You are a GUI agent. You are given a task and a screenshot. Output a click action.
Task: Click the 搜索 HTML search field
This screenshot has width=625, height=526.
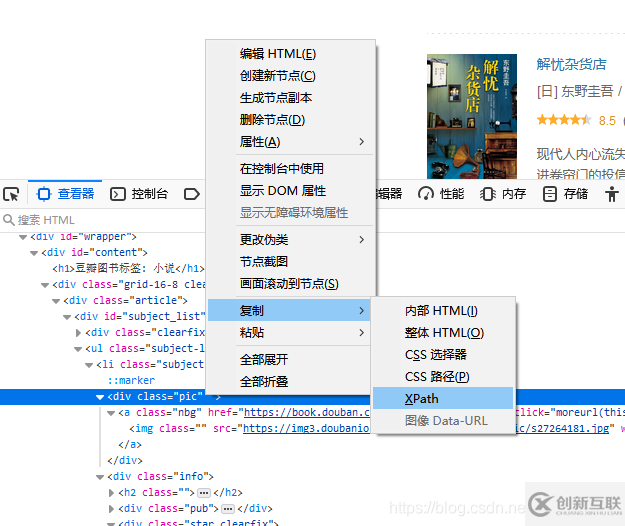point(104,220)
